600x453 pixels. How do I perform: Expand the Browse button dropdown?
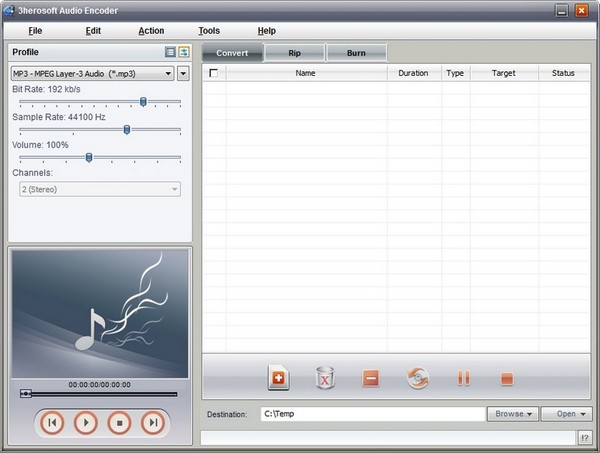tap(528, 414)
